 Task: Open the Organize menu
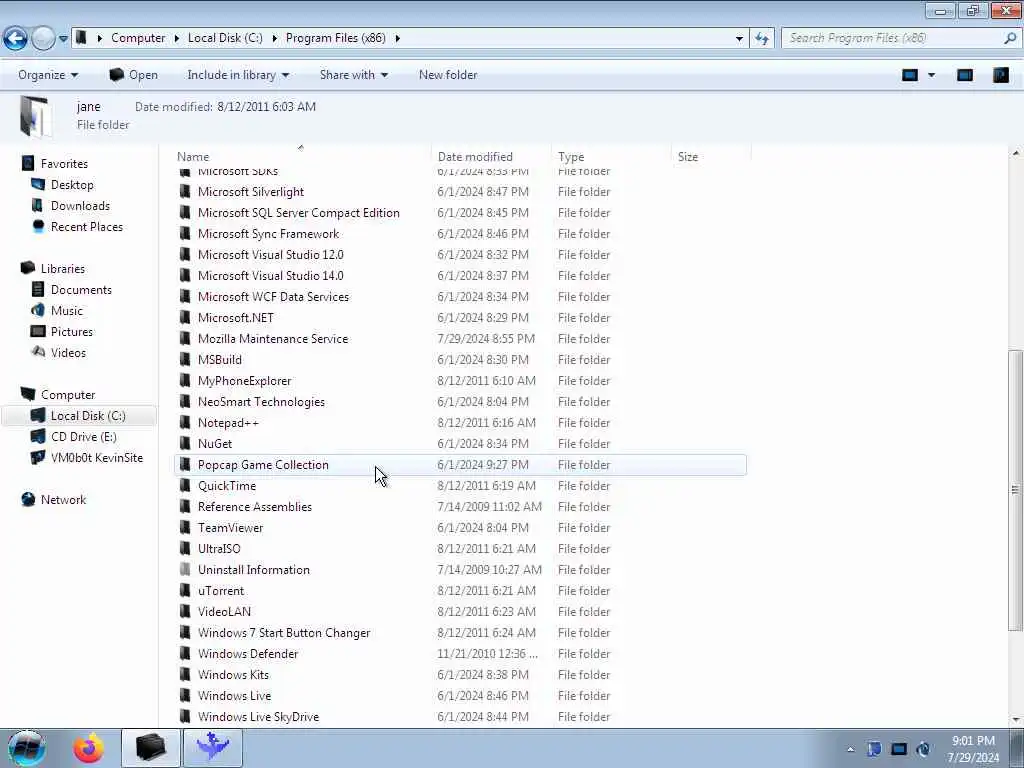point(48,75)
